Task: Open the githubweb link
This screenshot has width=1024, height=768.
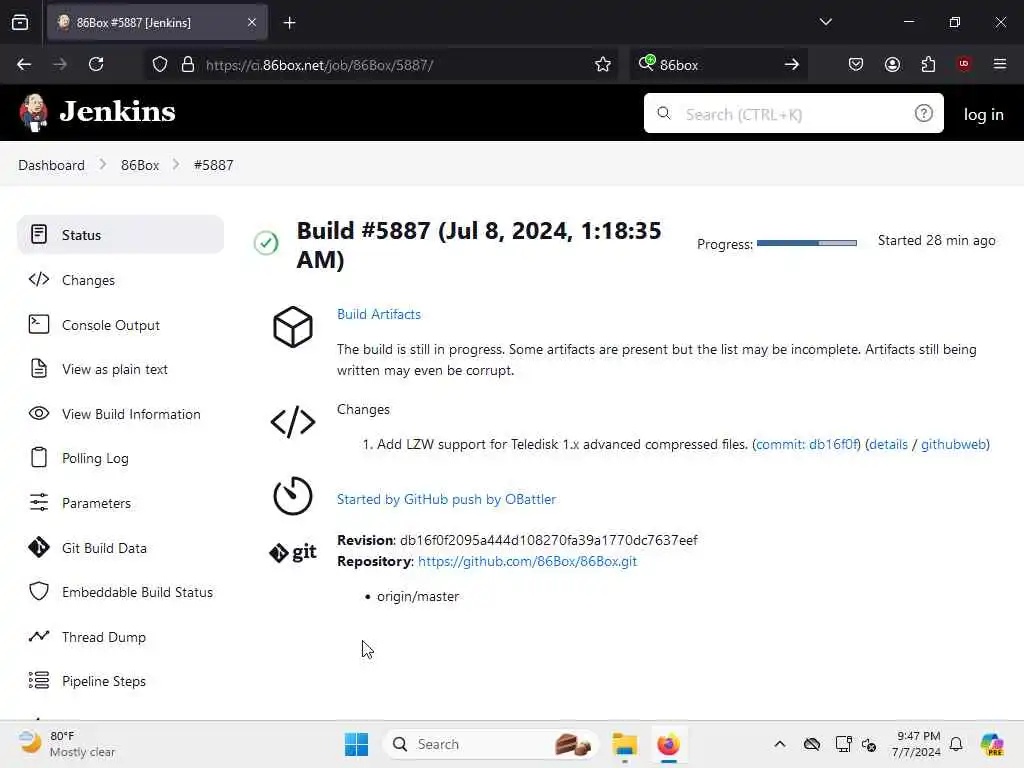Action: click(953, 445)
